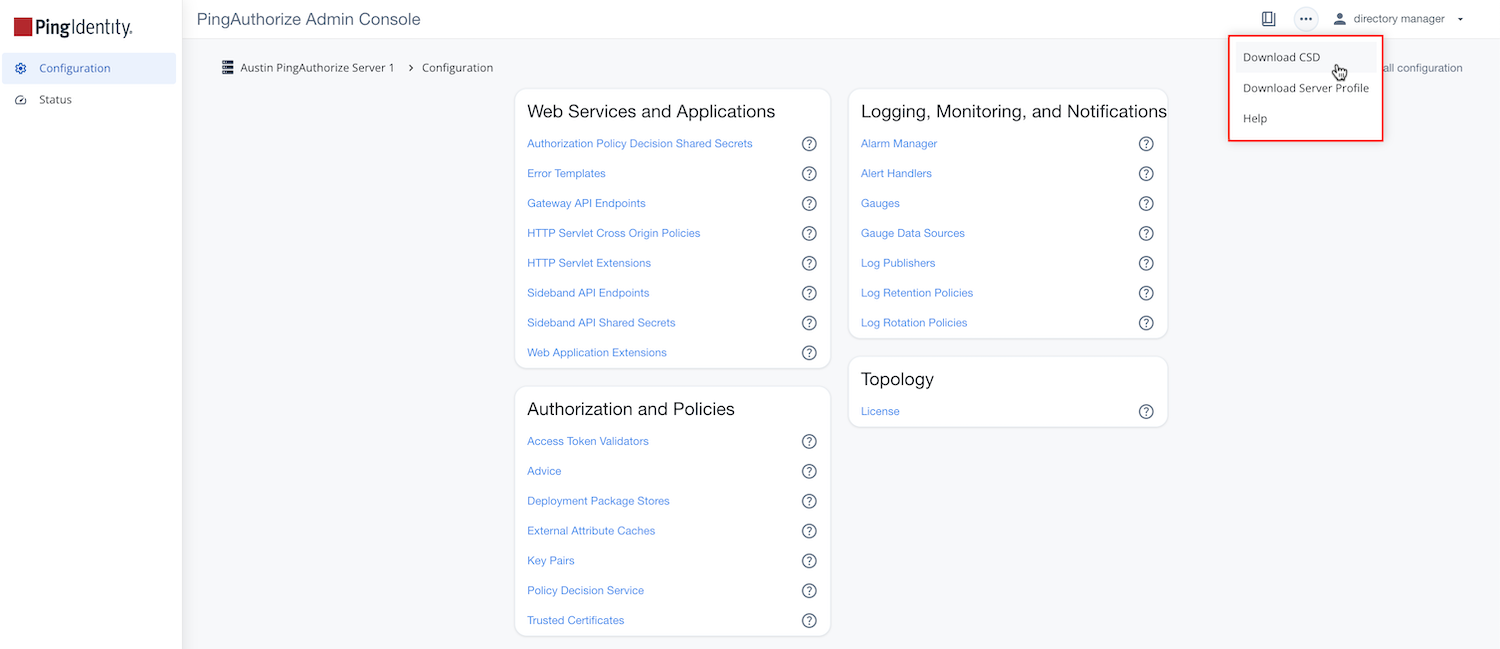Open help for Error Templates

point(809,173)
